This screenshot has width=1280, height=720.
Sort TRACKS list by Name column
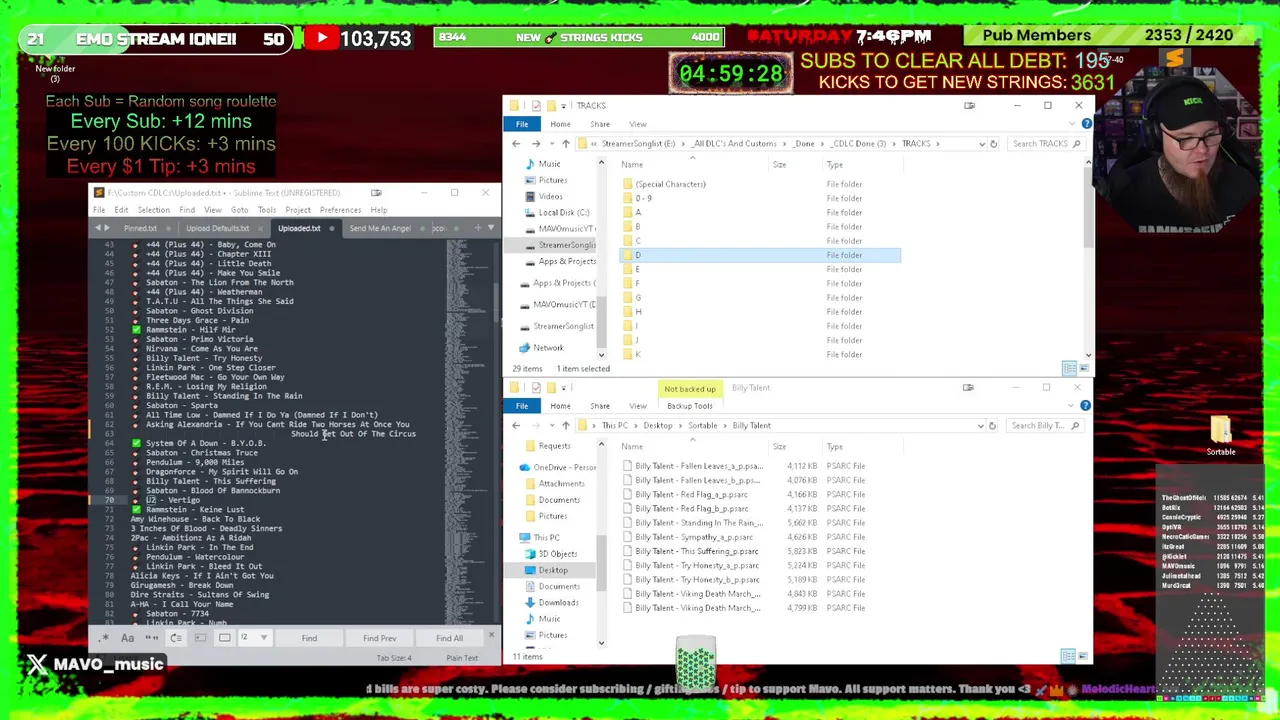click(x=631, y=165)
